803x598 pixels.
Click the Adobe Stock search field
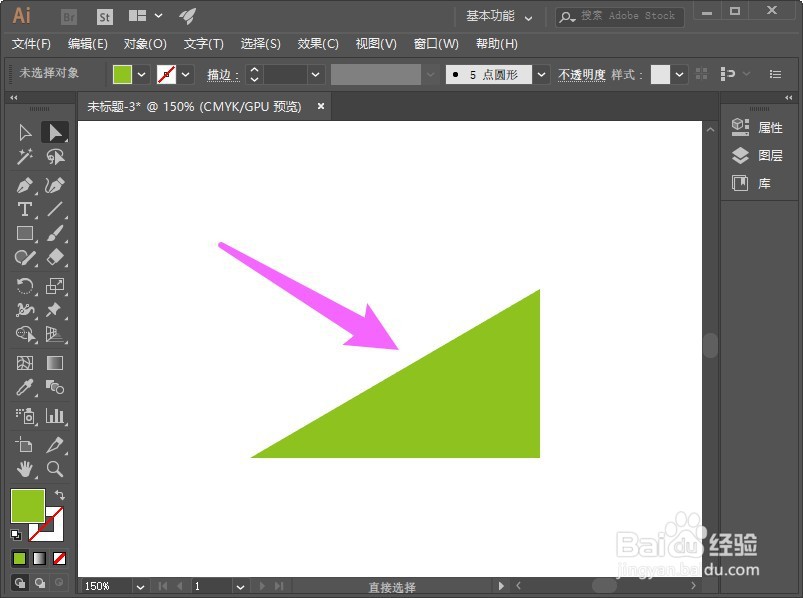click(620, 16)
